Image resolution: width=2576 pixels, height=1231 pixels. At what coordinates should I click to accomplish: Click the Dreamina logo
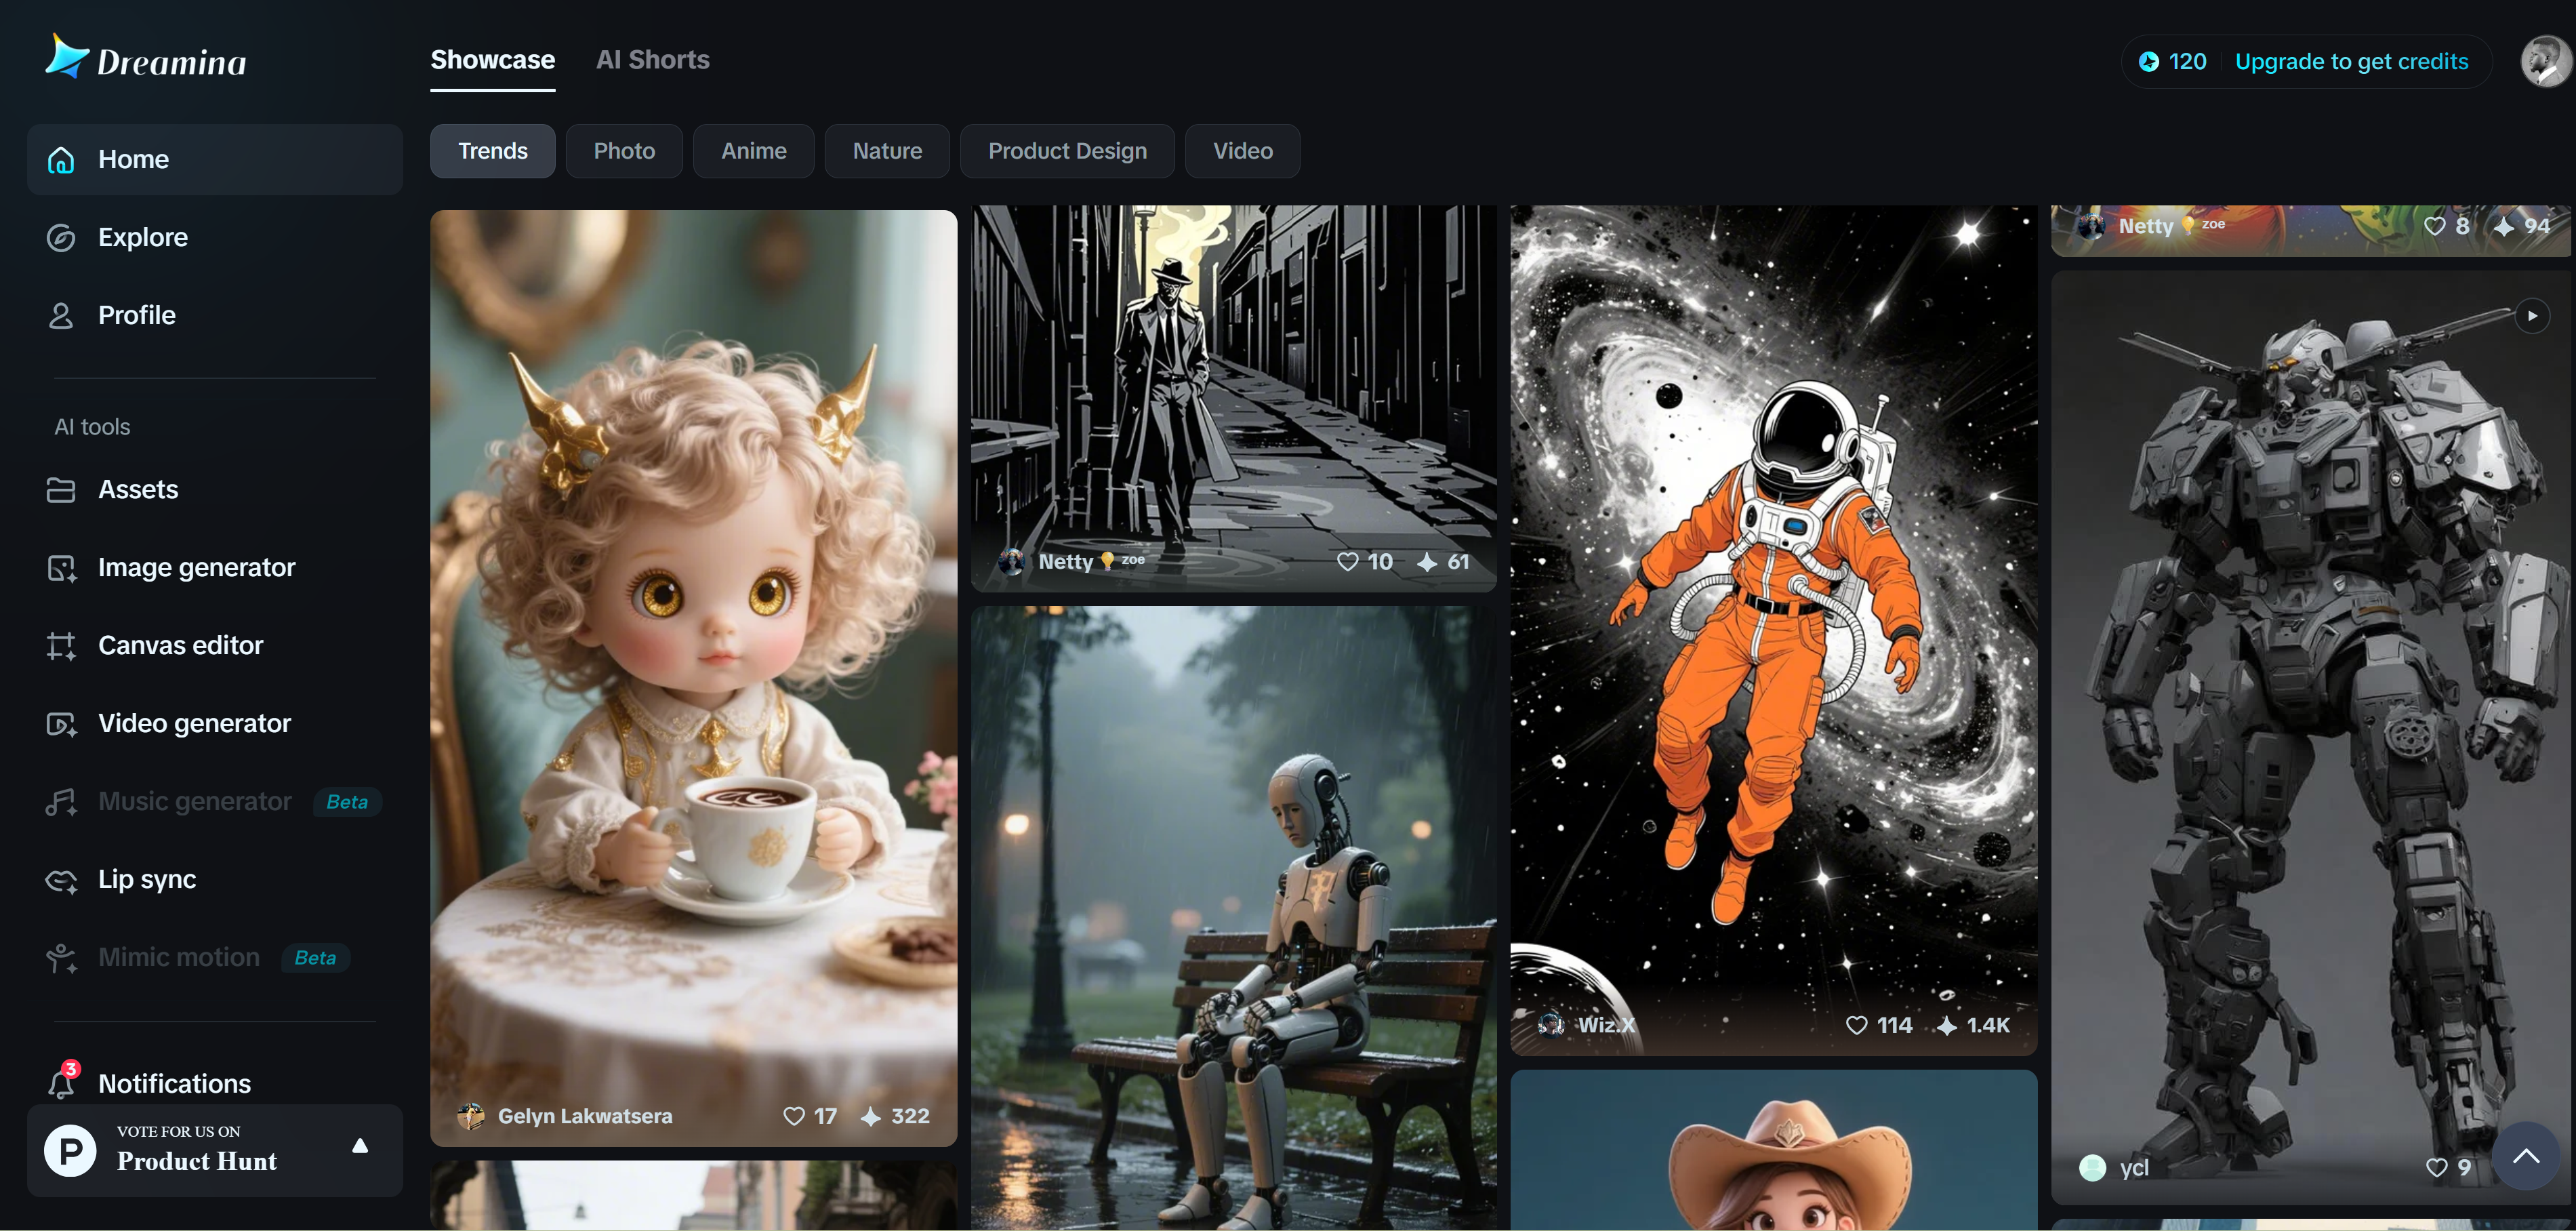click(x=146, y=59)
